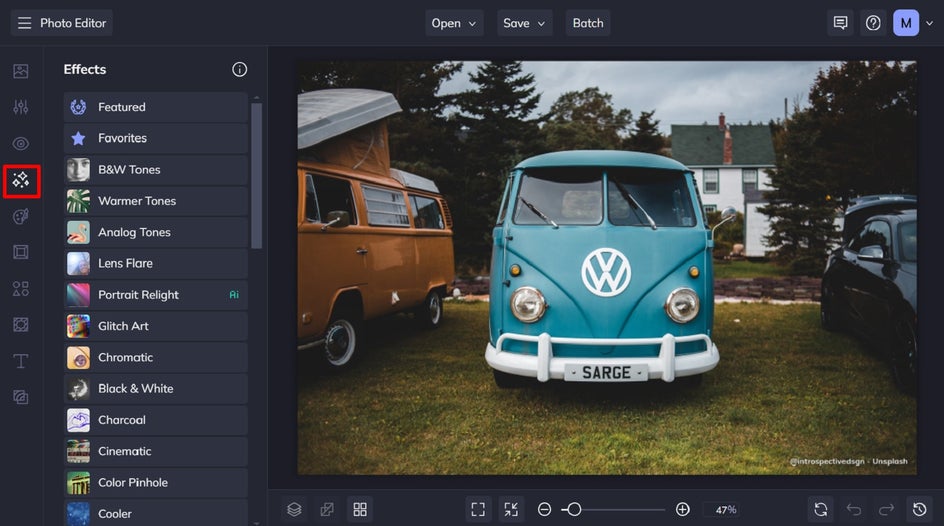This screenshot has width=944, height=526.
Task: Open the Graphics shapes sidebar icon
Action: point(21,289)
